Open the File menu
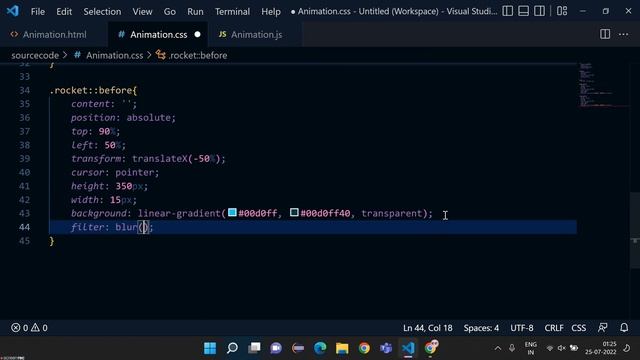The height and width of the screenshot is (360, 640). click(38, 11)
